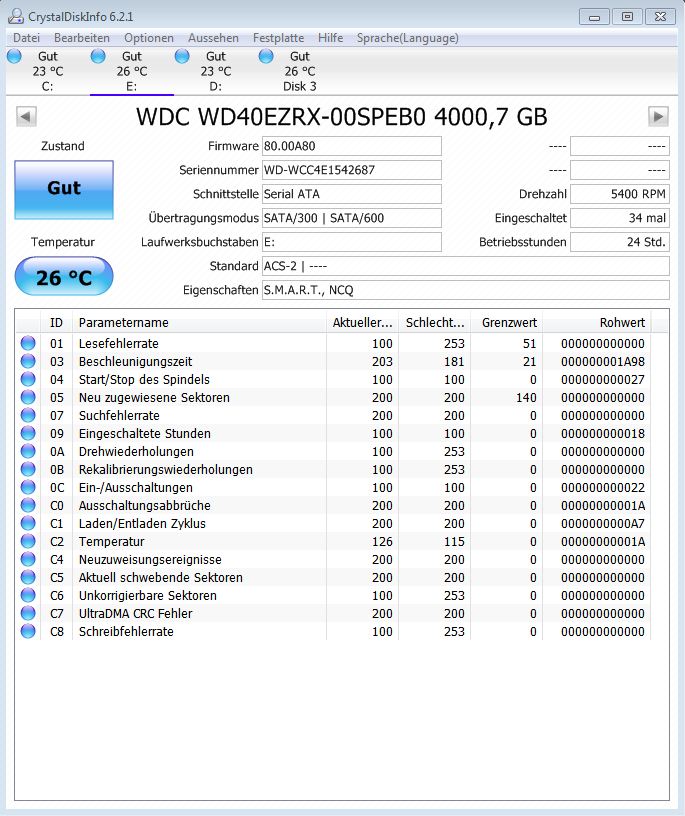Open the Aussehen menu
The width and height of the screenshot is (685, 816).
213,38
